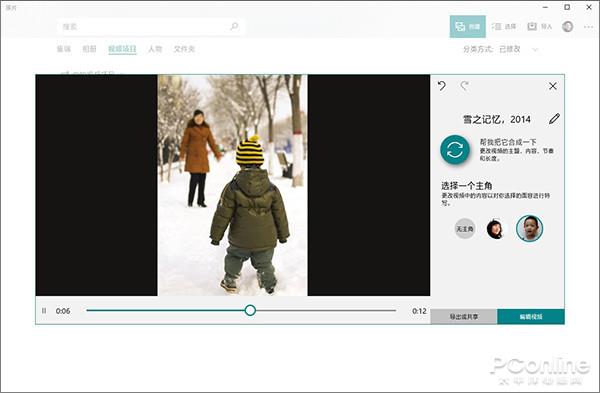Click the 导入 (Import) toolbar button
This screenshot has width=600, height=393.
coord(540,26)
